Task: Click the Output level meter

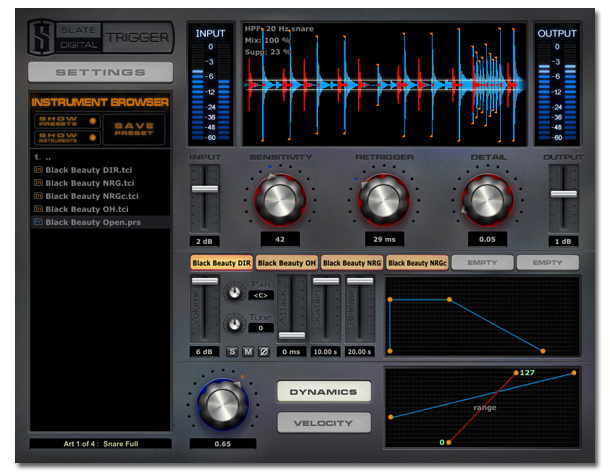Action: (557, 84)
